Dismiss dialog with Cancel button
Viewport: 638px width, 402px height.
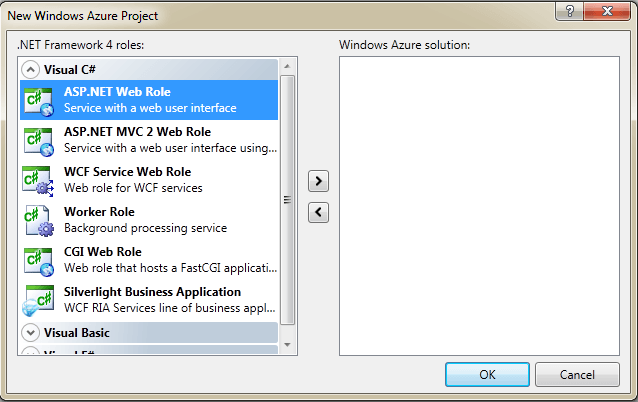[577, 374]
